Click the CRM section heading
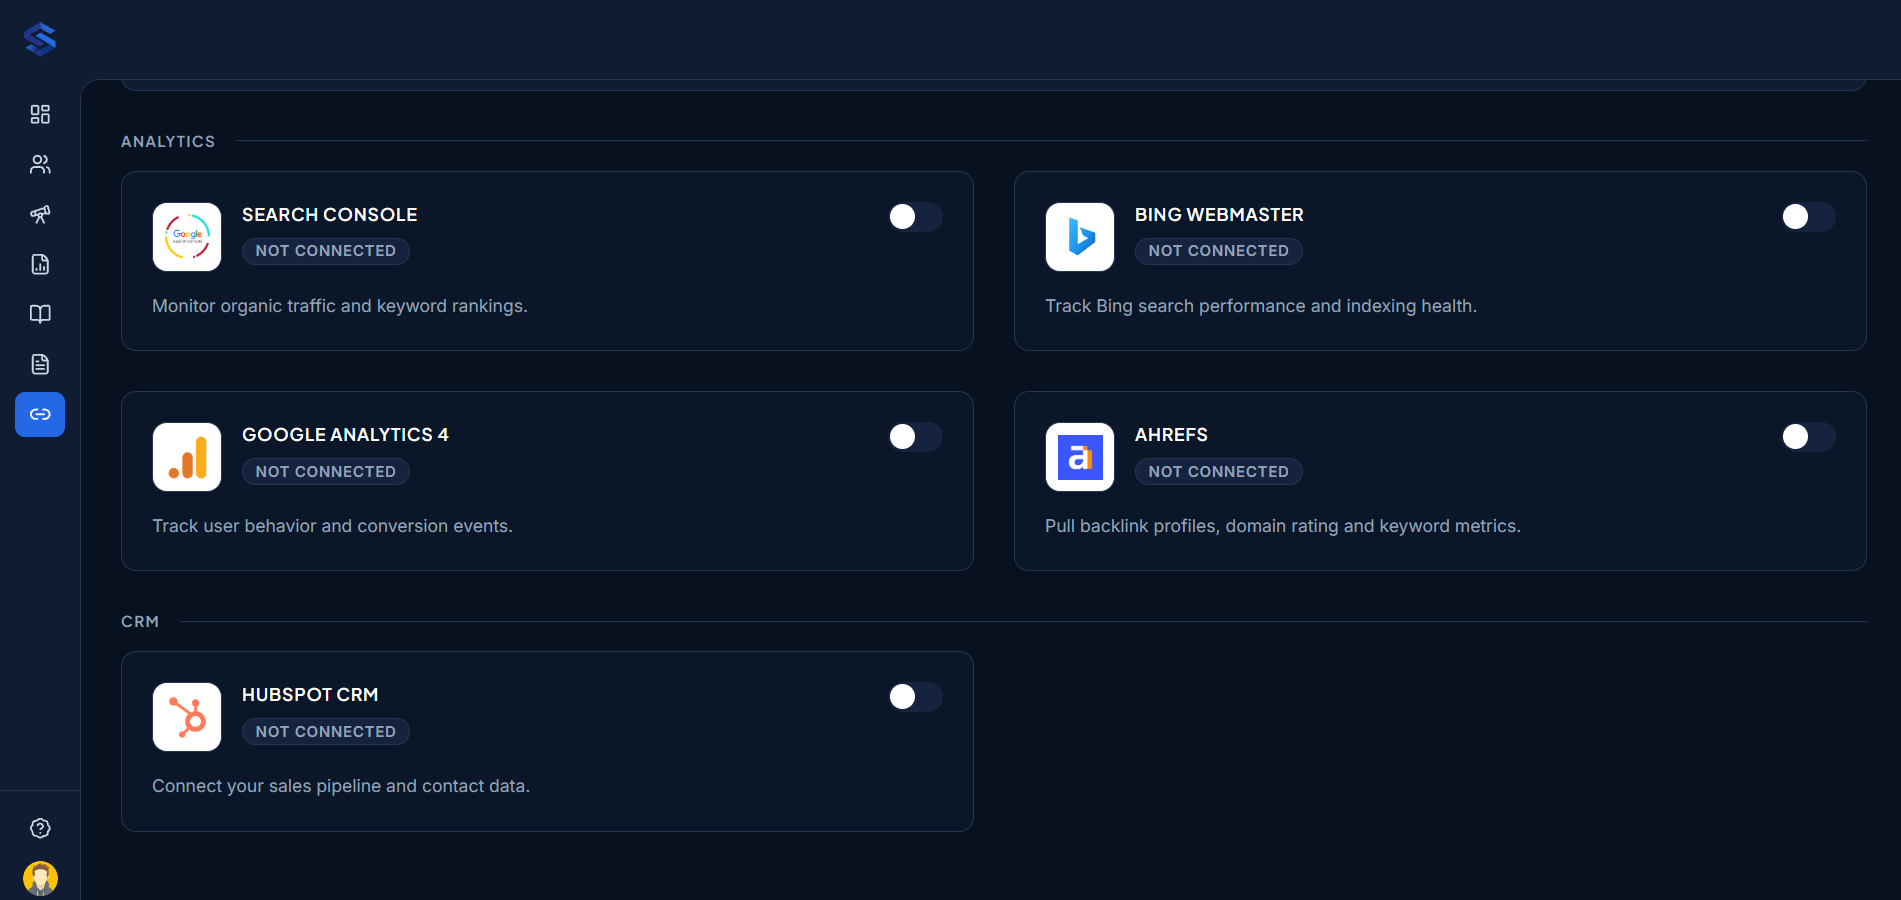This screenshot has height=900, width=1901. (x=140, y=622)
